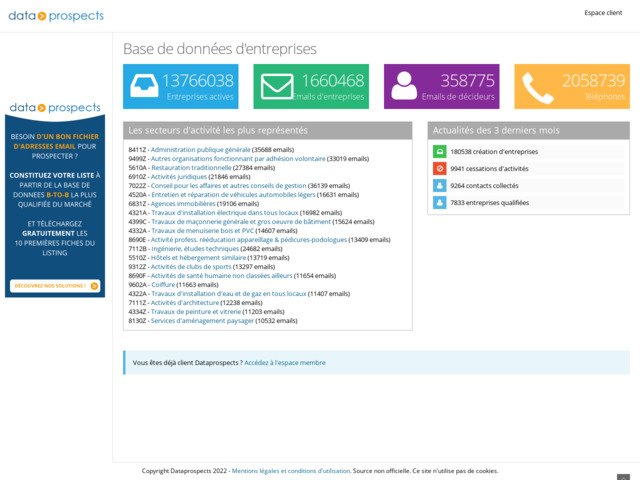Screen dimensions: 640x480
Task: Click Accédez à l'espace membre link
Action: (285, 362)
